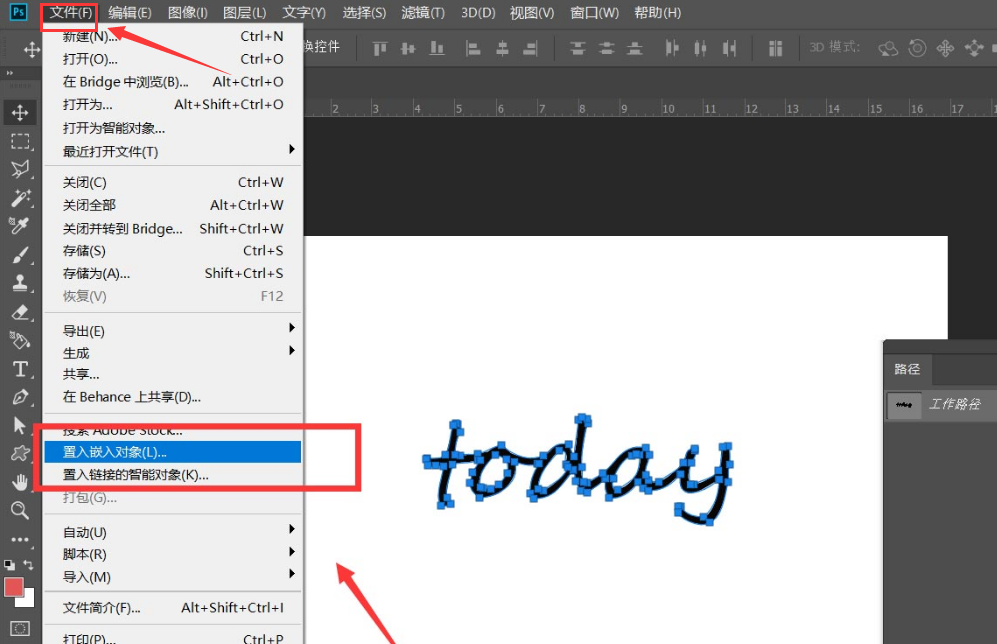Click the Ps application logo
The width and height of the screenshot is (997, 644).
pos(19,12)
